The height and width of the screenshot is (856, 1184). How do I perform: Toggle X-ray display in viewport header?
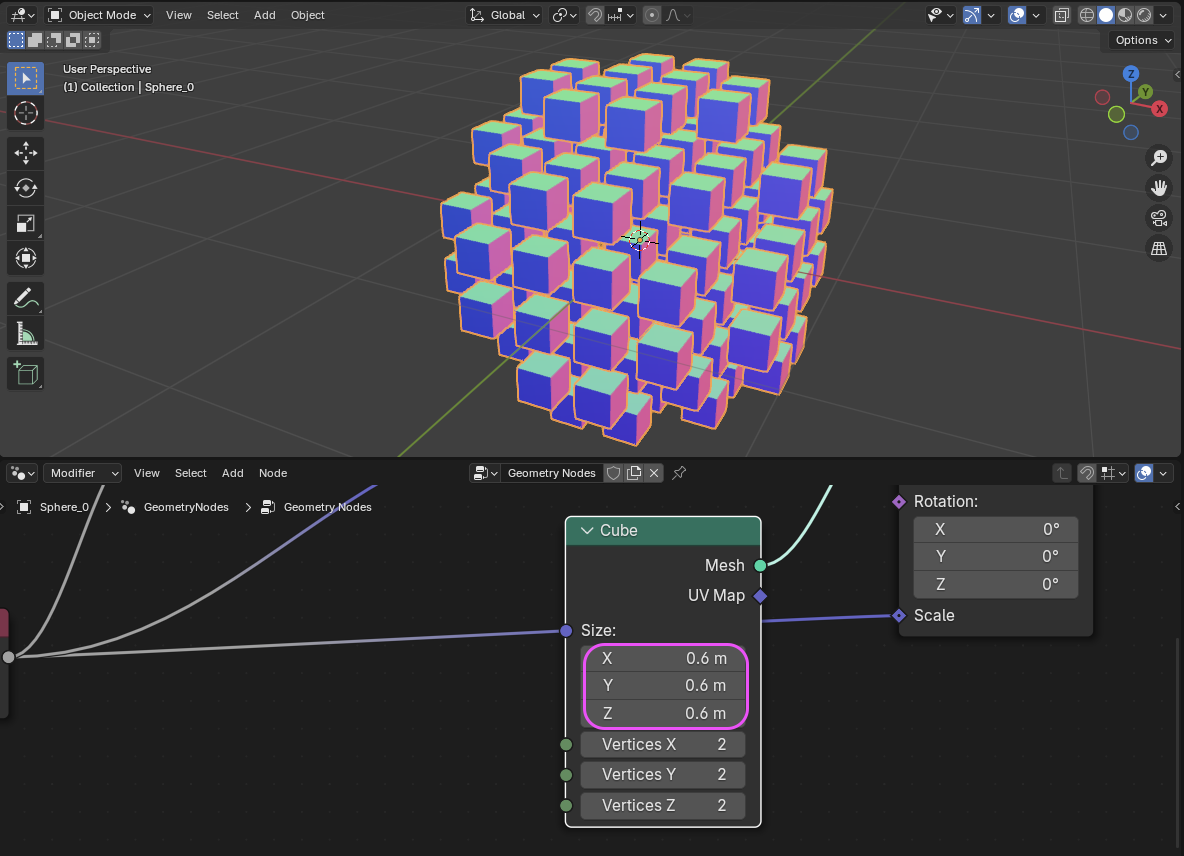pyautogui.click(x=1062, y=15)
